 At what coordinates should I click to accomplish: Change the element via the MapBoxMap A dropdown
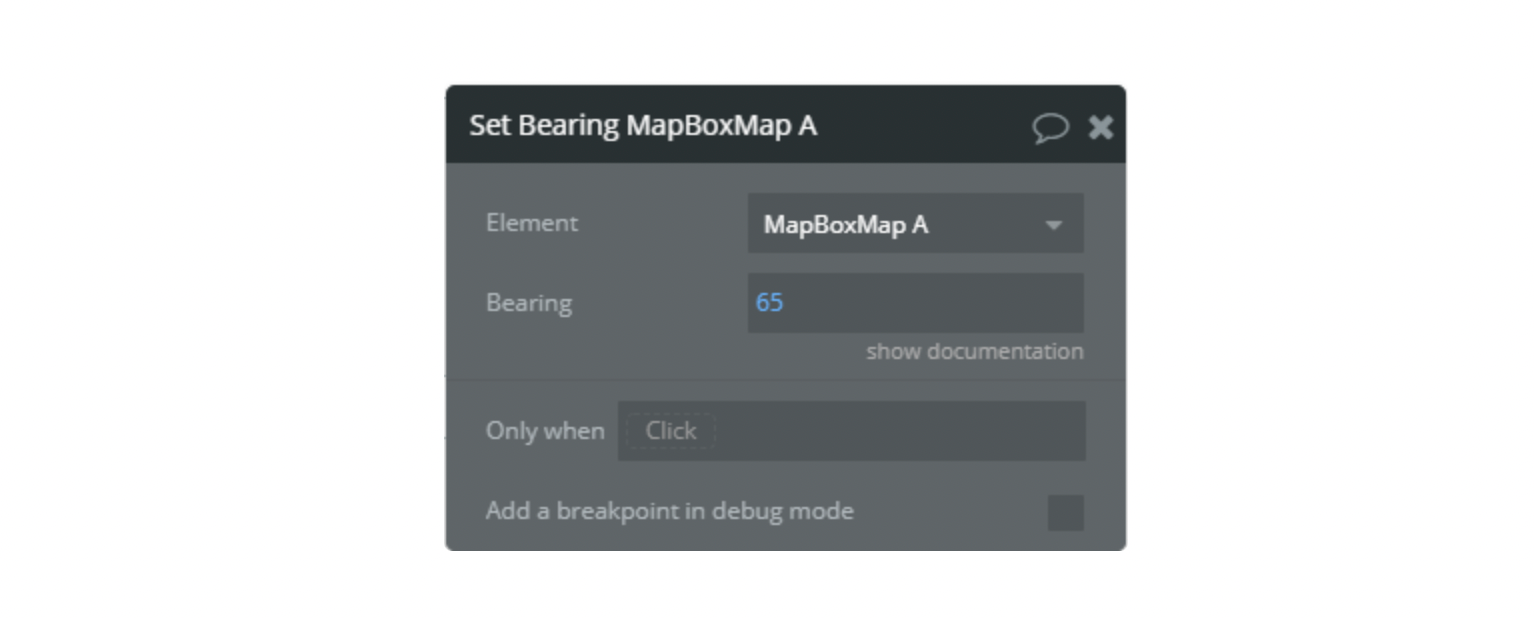[915, 223]
